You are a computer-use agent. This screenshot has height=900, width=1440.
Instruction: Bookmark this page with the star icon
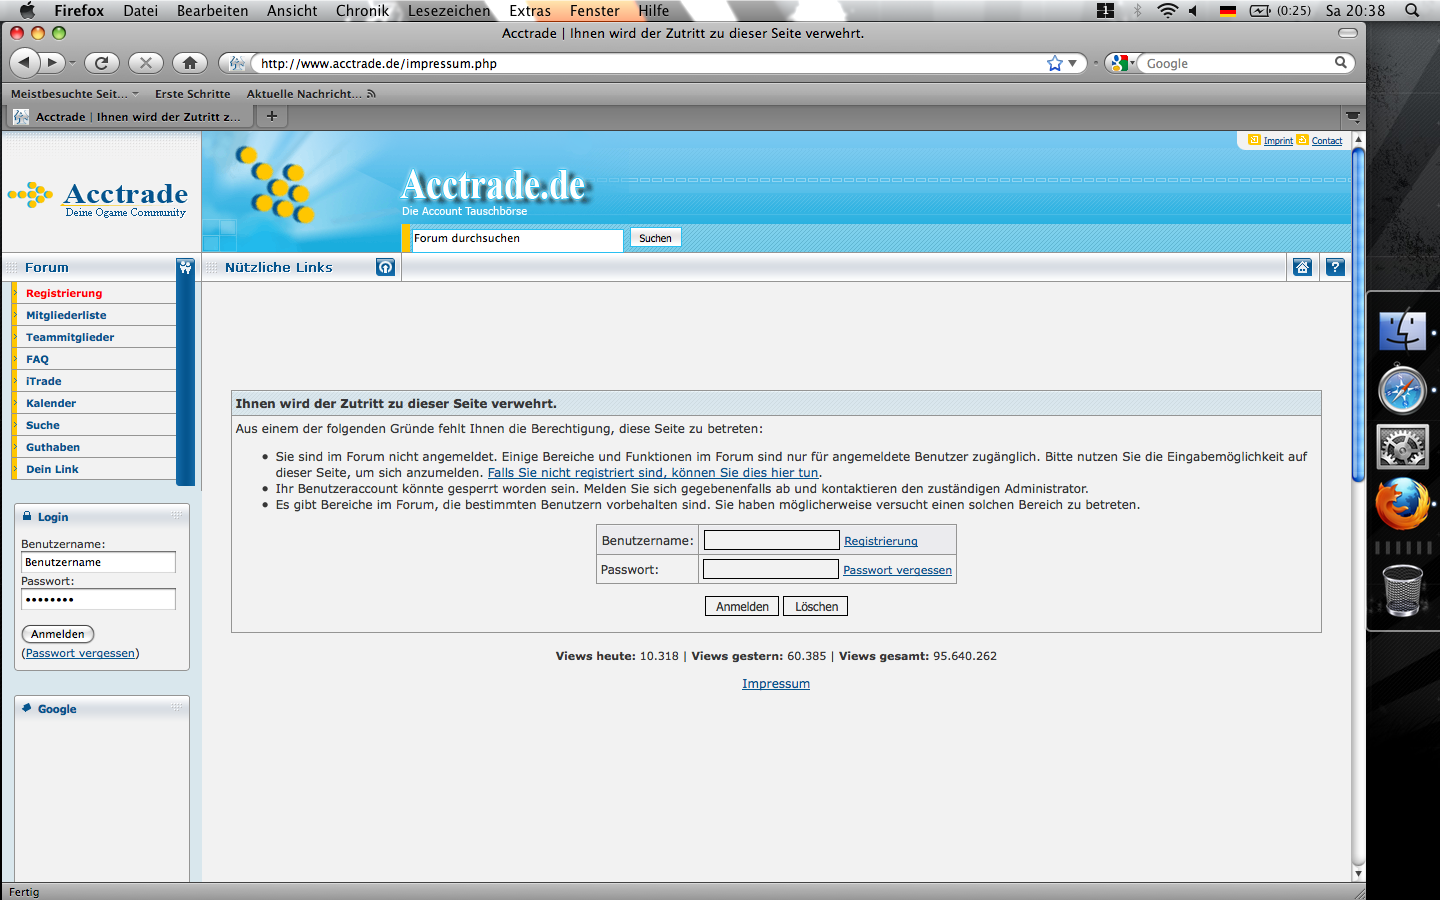pyautogui.click(x=1054, y=63)
